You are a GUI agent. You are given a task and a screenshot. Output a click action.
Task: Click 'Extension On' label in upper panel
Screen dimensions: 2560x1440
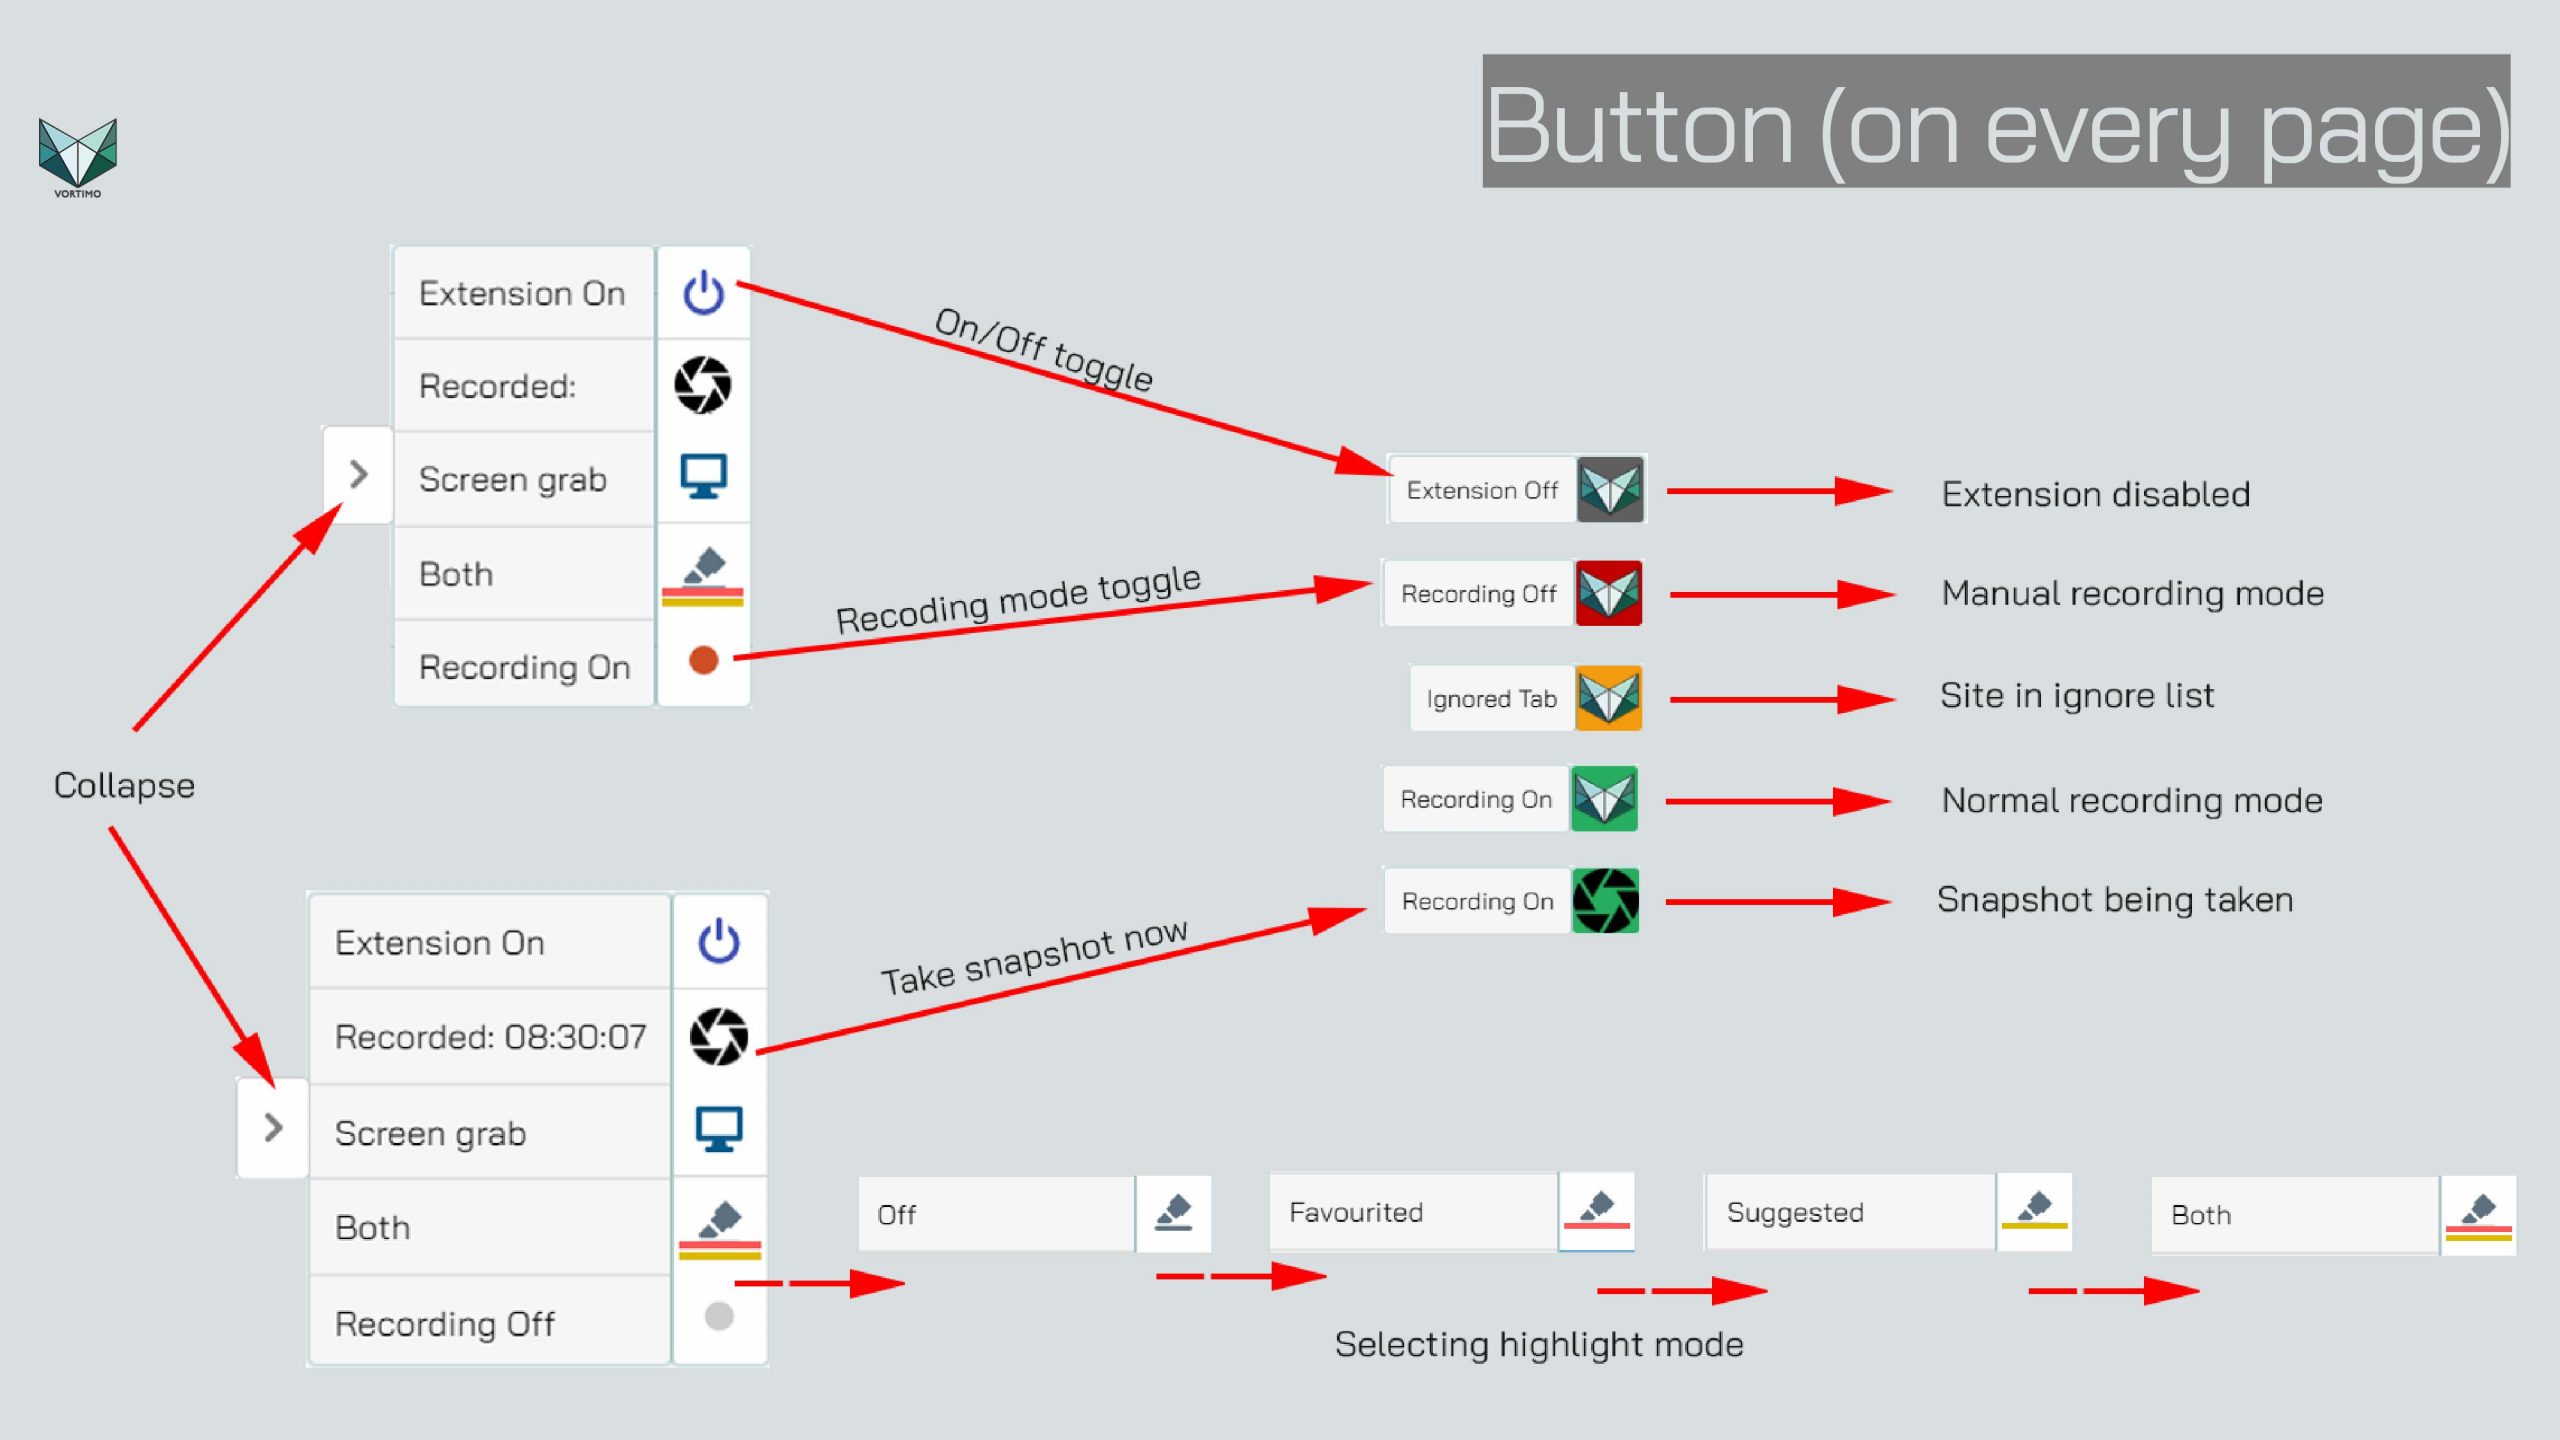pyautogui.click(x=522, y=293)
